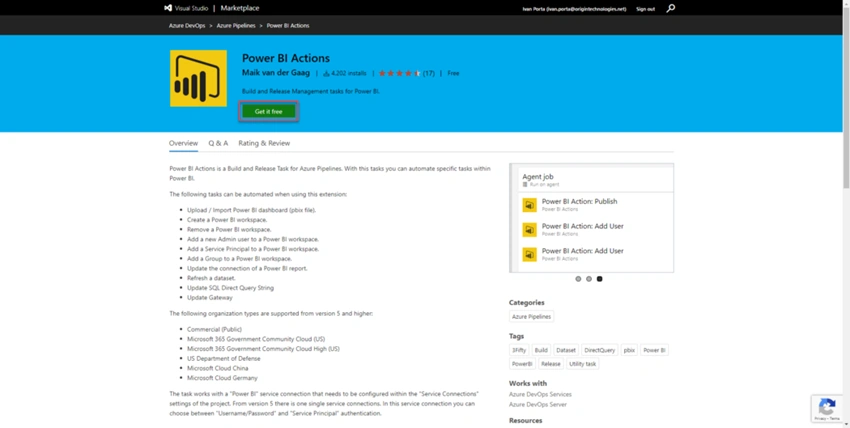Select the first screenshot carousel dot
The height and width of the screenshot is (428, 850).
[x=578, y=279]
